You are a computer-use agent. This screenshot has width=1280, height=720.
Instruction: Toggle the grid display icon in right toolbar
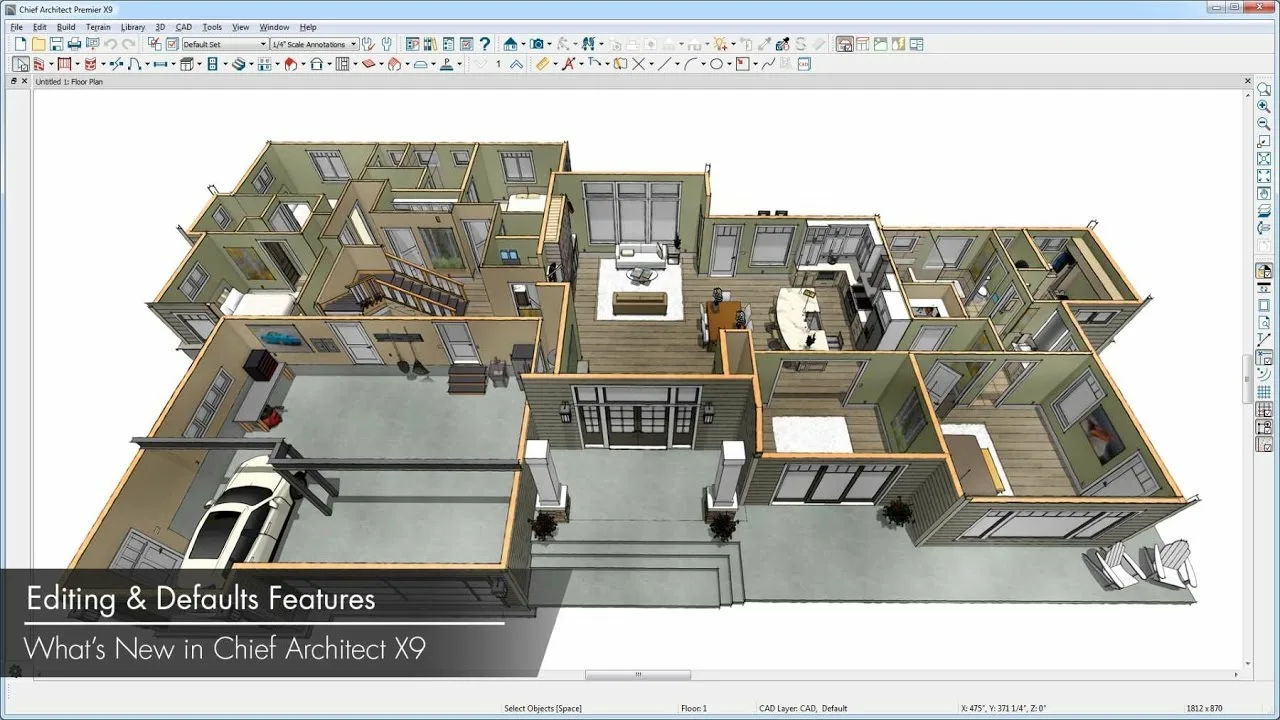pos(1264,392)
